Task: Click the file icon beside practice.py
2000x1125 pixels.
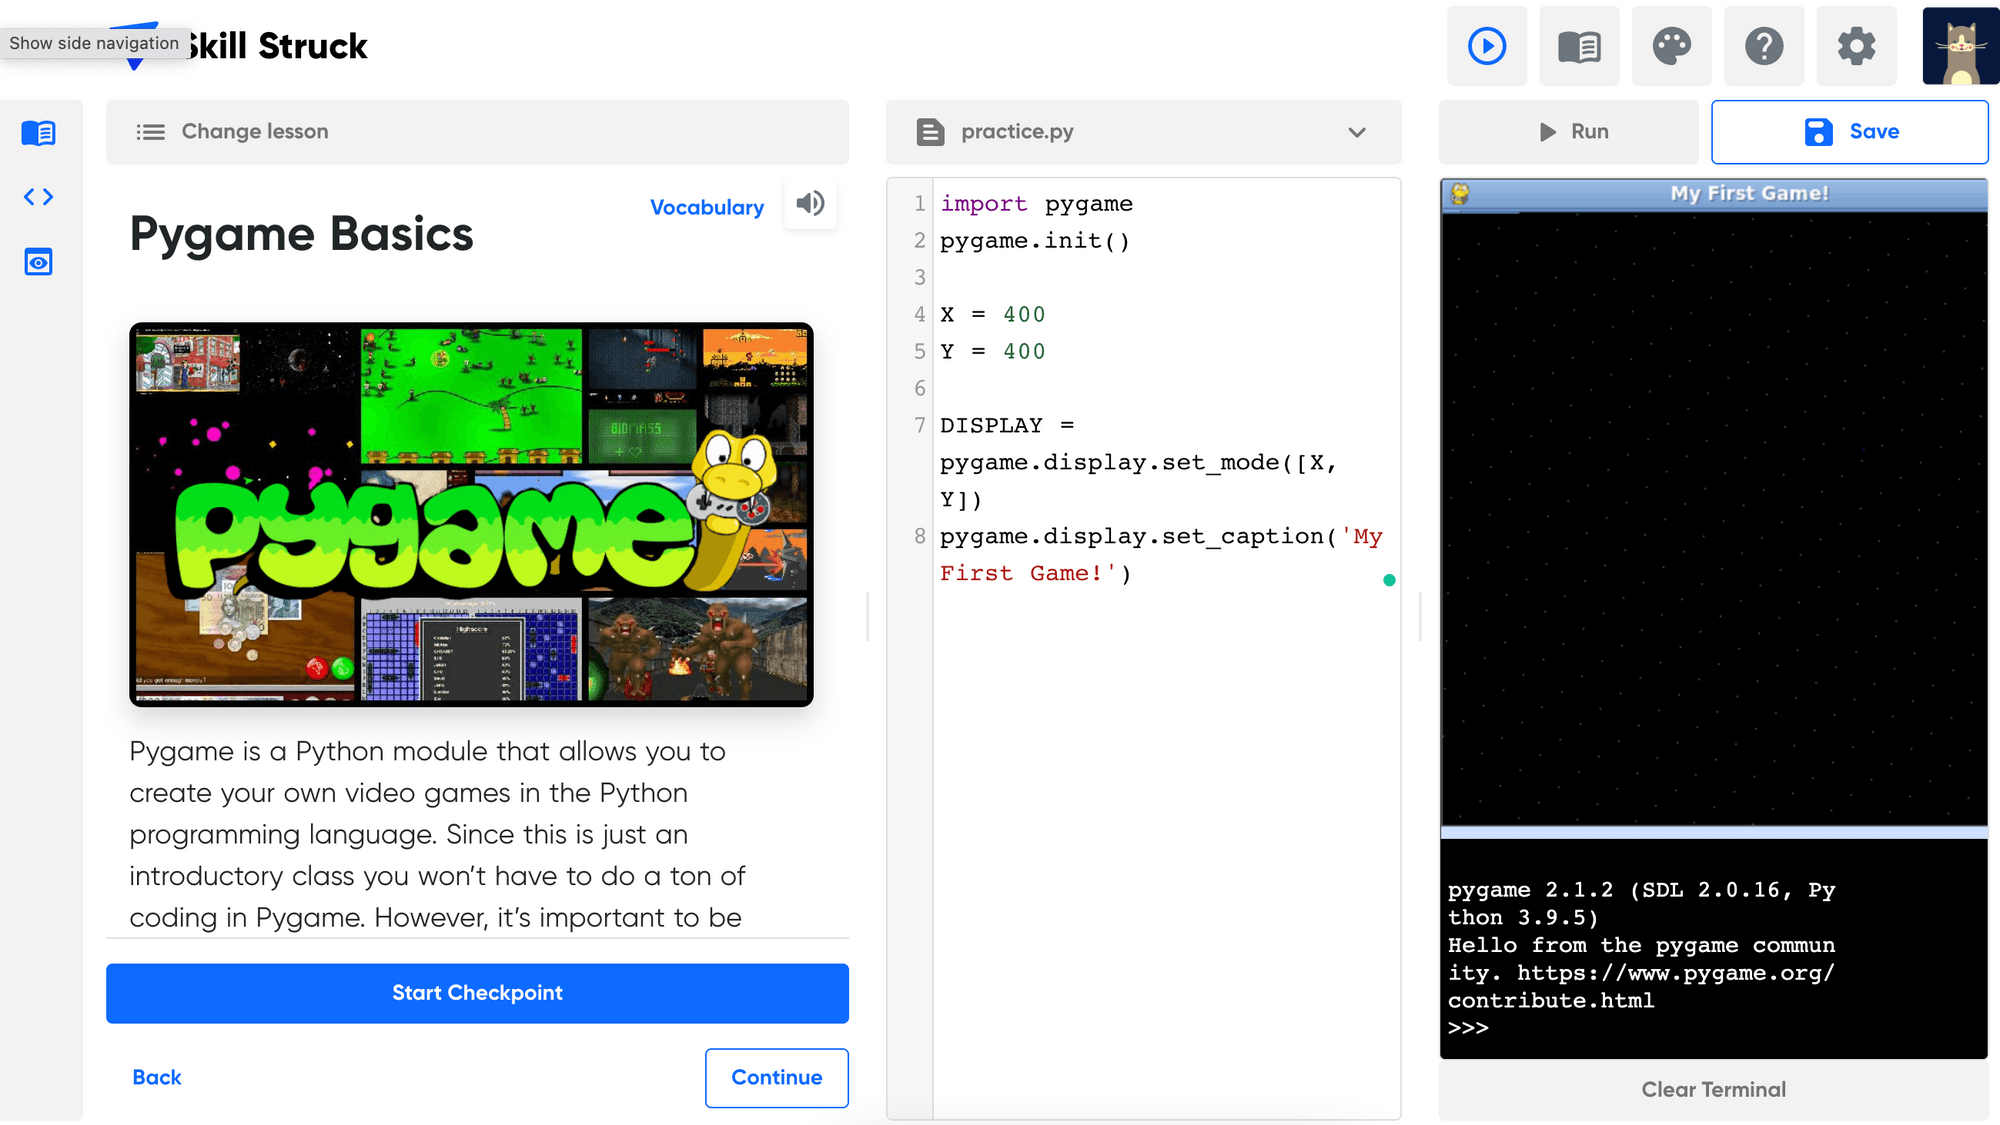Action: 930,132
